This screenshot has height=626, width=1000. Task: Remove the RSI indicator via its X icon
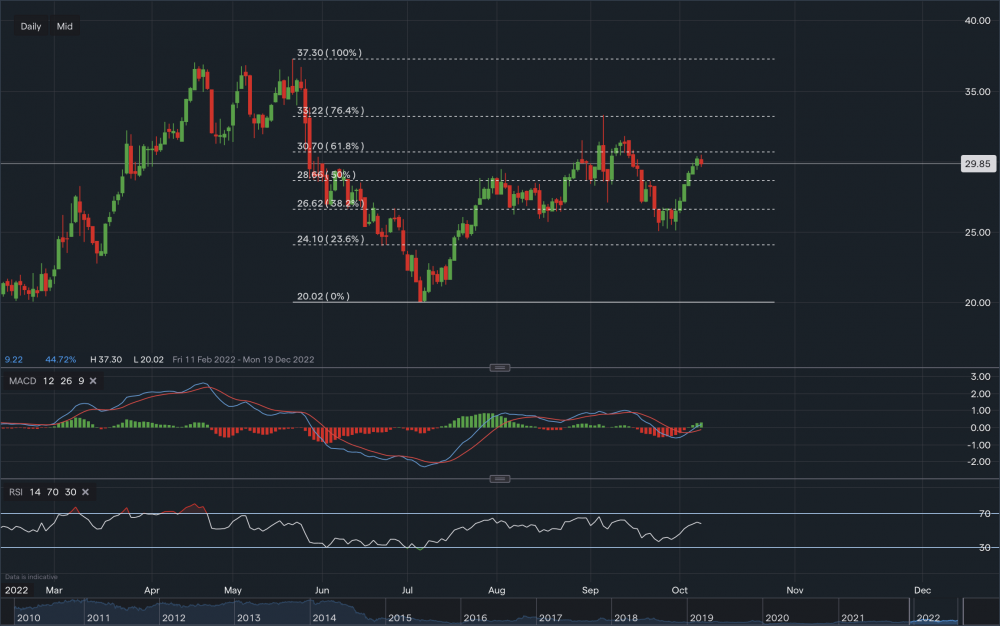84,492
